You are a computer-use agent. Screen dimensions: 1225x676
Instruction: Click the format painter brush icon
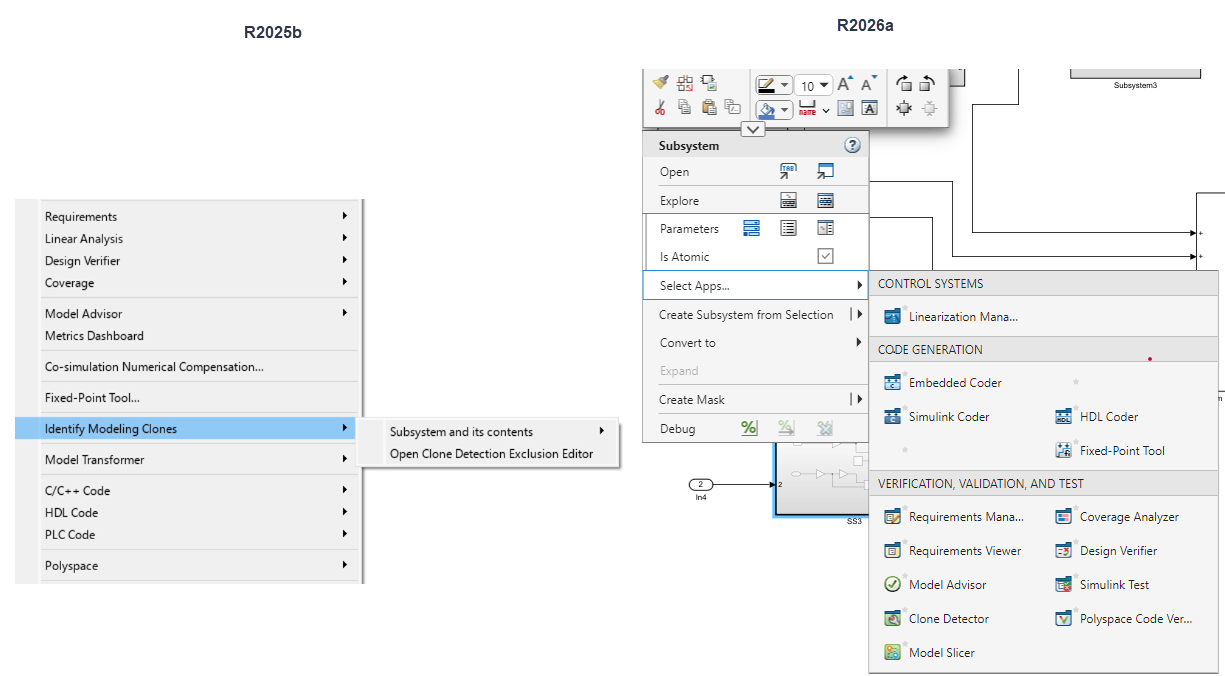(660, 84)
